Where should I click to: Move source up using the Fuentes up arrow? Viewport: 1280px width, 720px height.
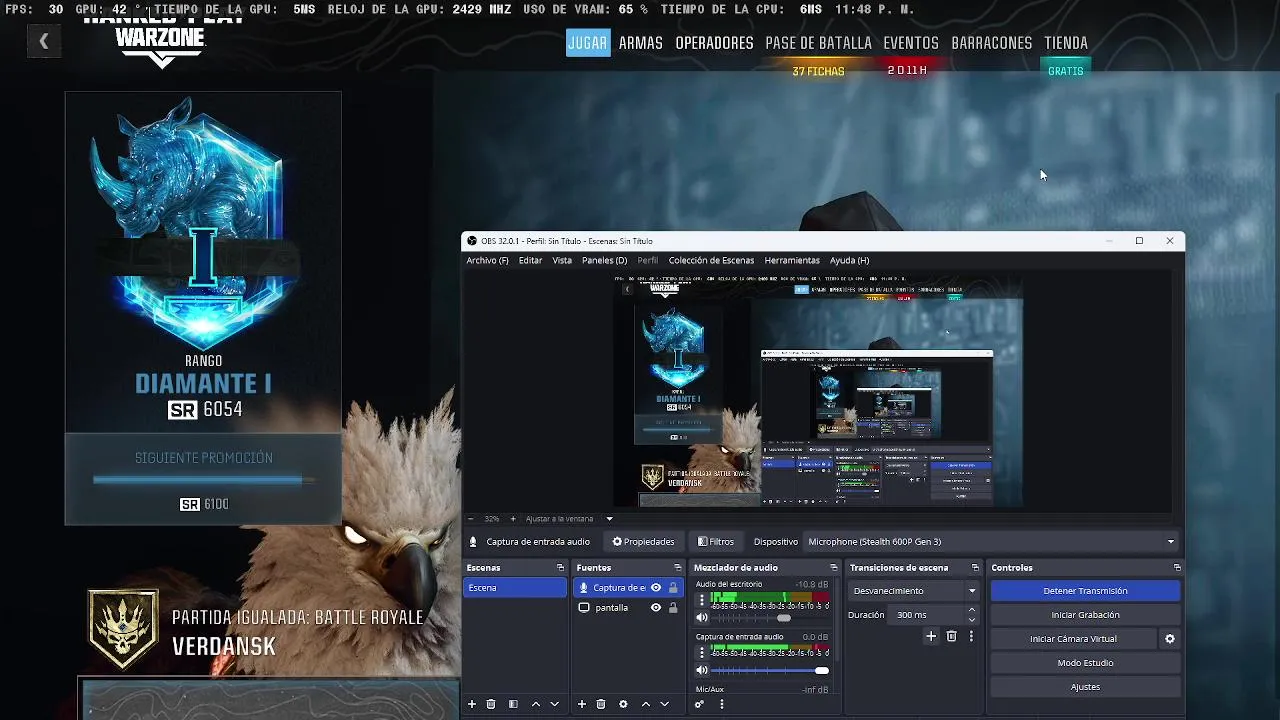tap(646, 704)
